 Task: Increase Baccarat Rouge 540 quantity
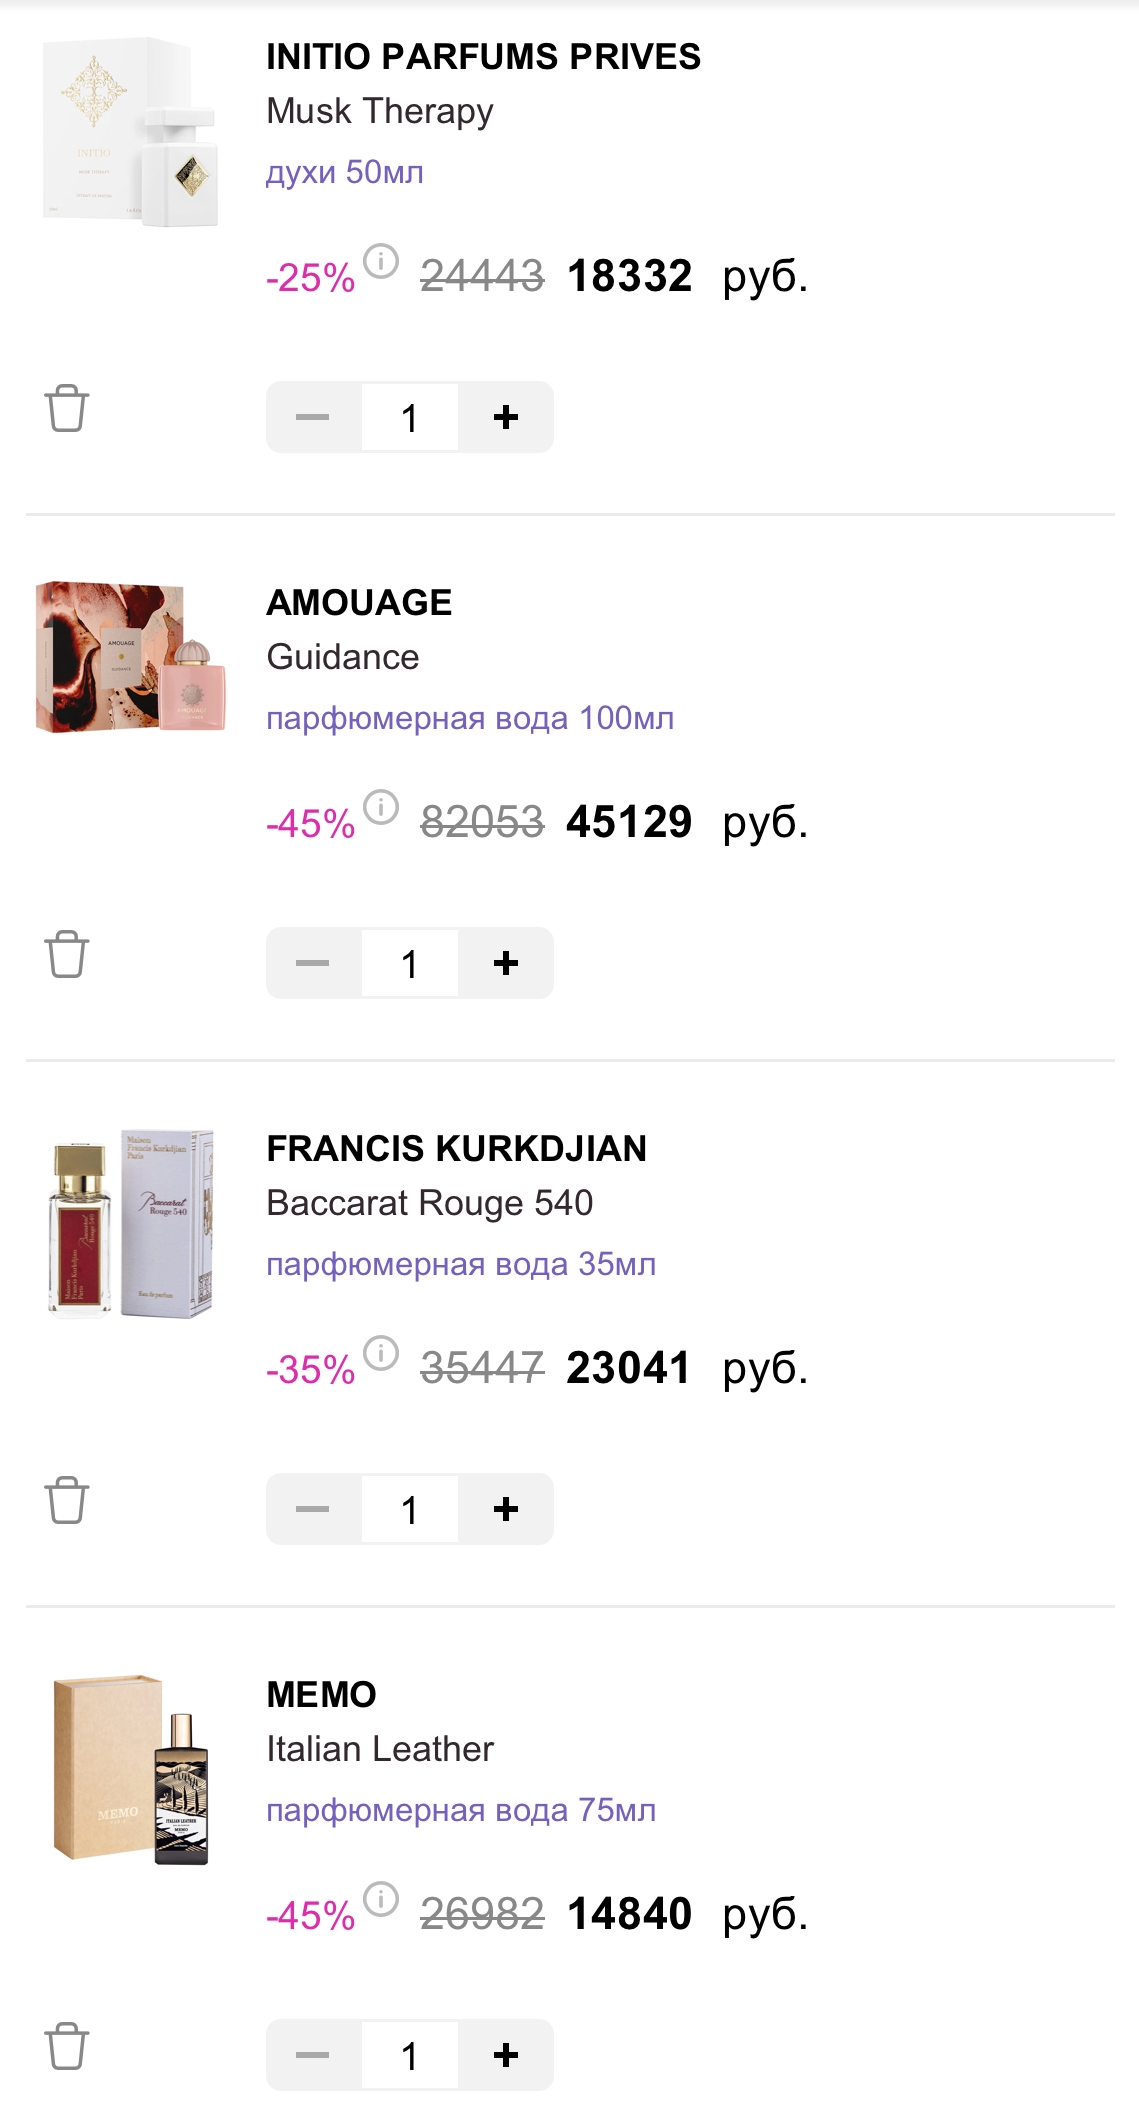506,1509
